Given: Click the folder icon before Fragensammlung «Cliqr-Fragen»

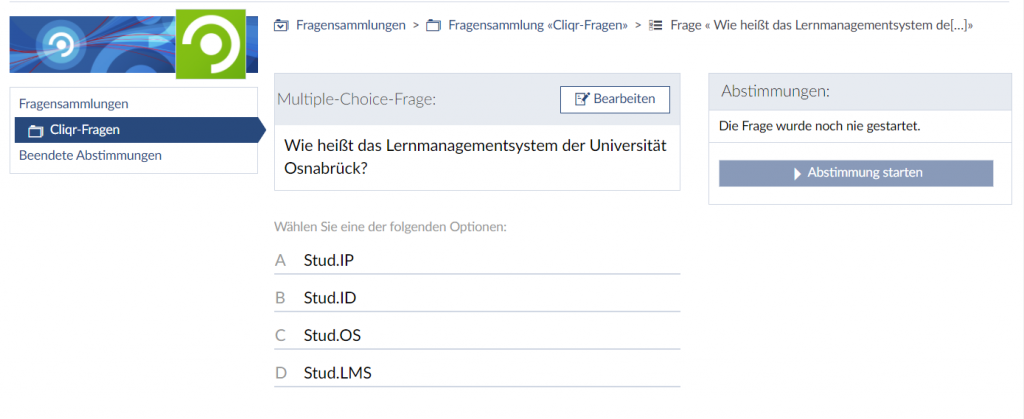Looking at the screenshot, I should coord(433,25).
